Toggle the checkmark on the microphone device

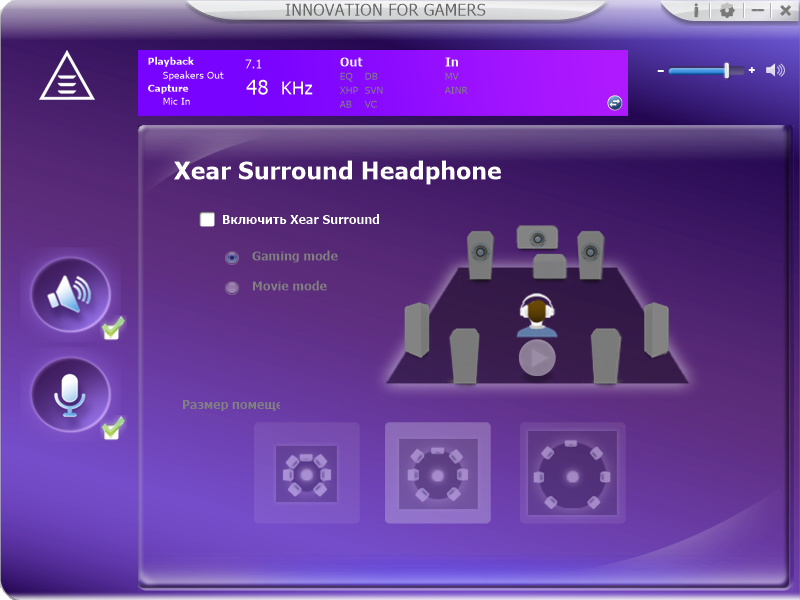pos(112,428)
